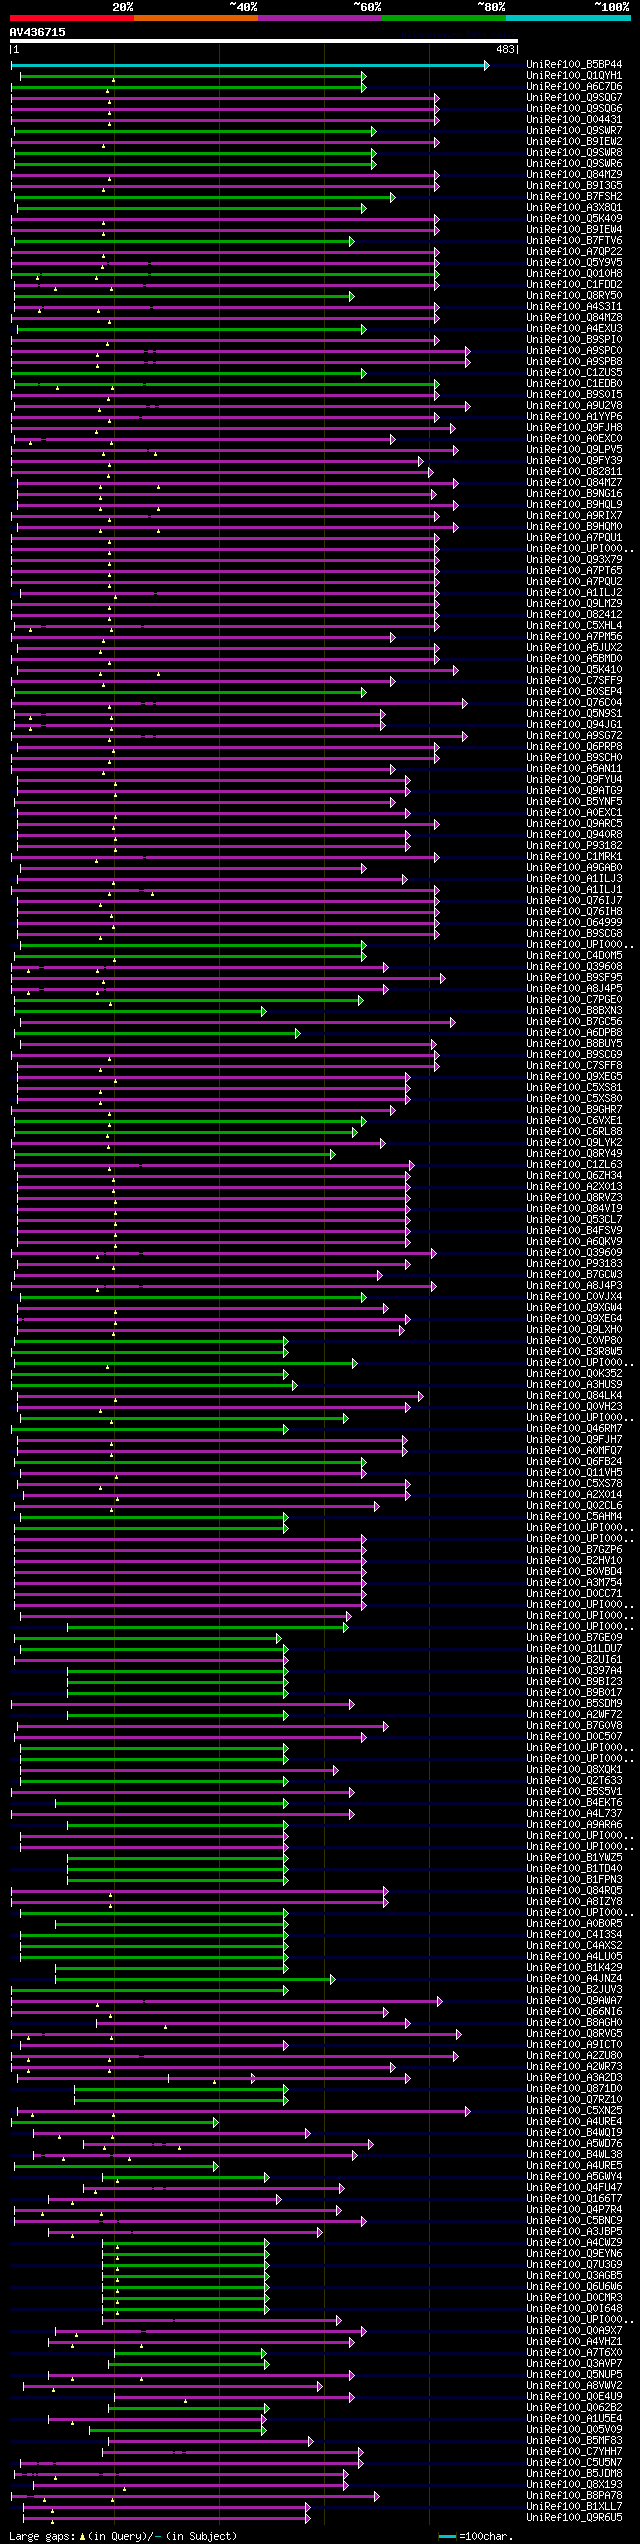Select hit label UniRef100_C5XHL4

(574, 626)
